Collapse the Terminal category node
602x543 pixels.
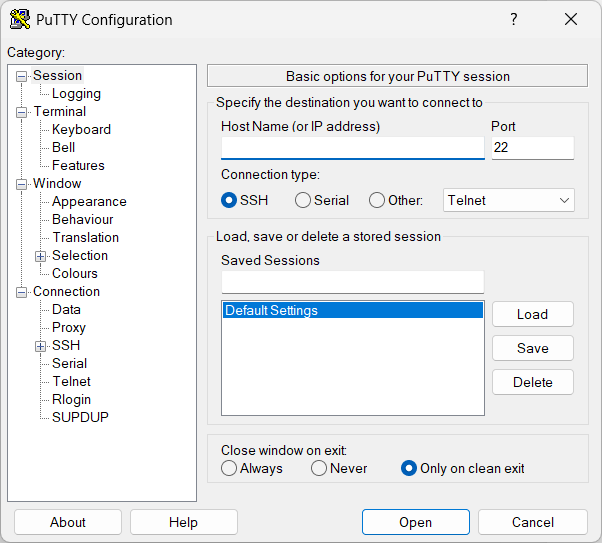(22, 112)
